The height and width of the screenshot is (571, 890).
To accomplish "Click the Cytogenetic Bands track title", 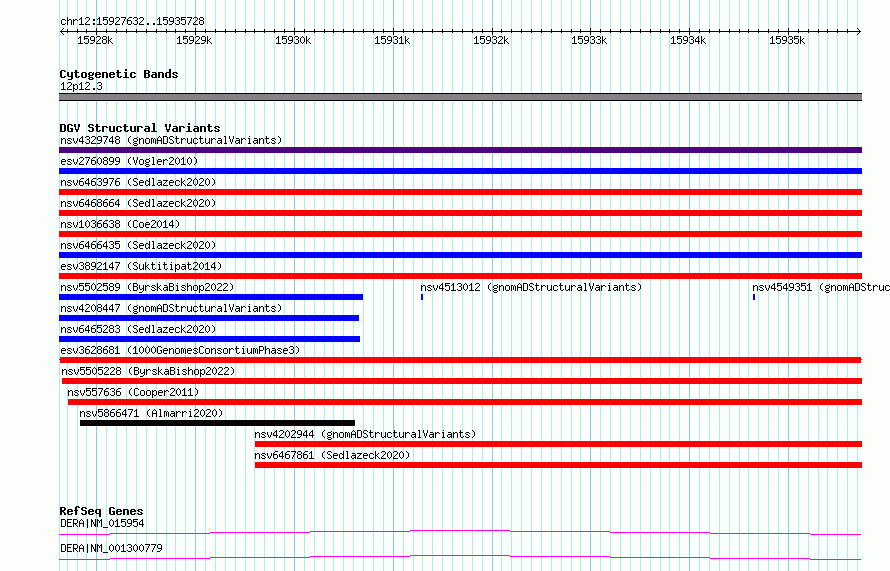I will pos(119,74).
